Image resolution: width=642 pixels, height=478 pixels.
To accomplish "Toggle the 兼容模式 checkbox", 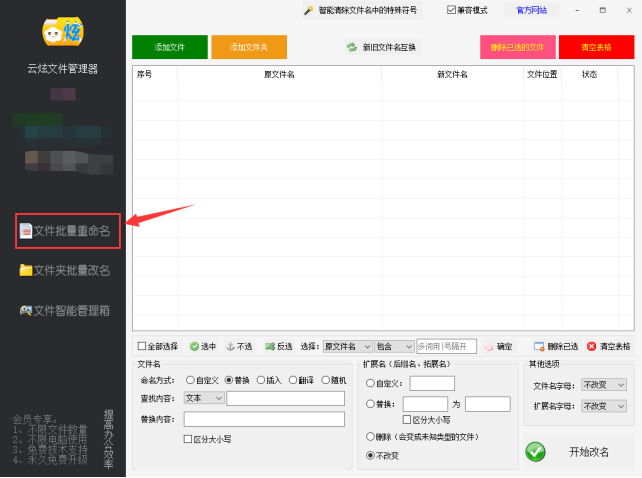I will pyautogui.click(x=451, y=10).
